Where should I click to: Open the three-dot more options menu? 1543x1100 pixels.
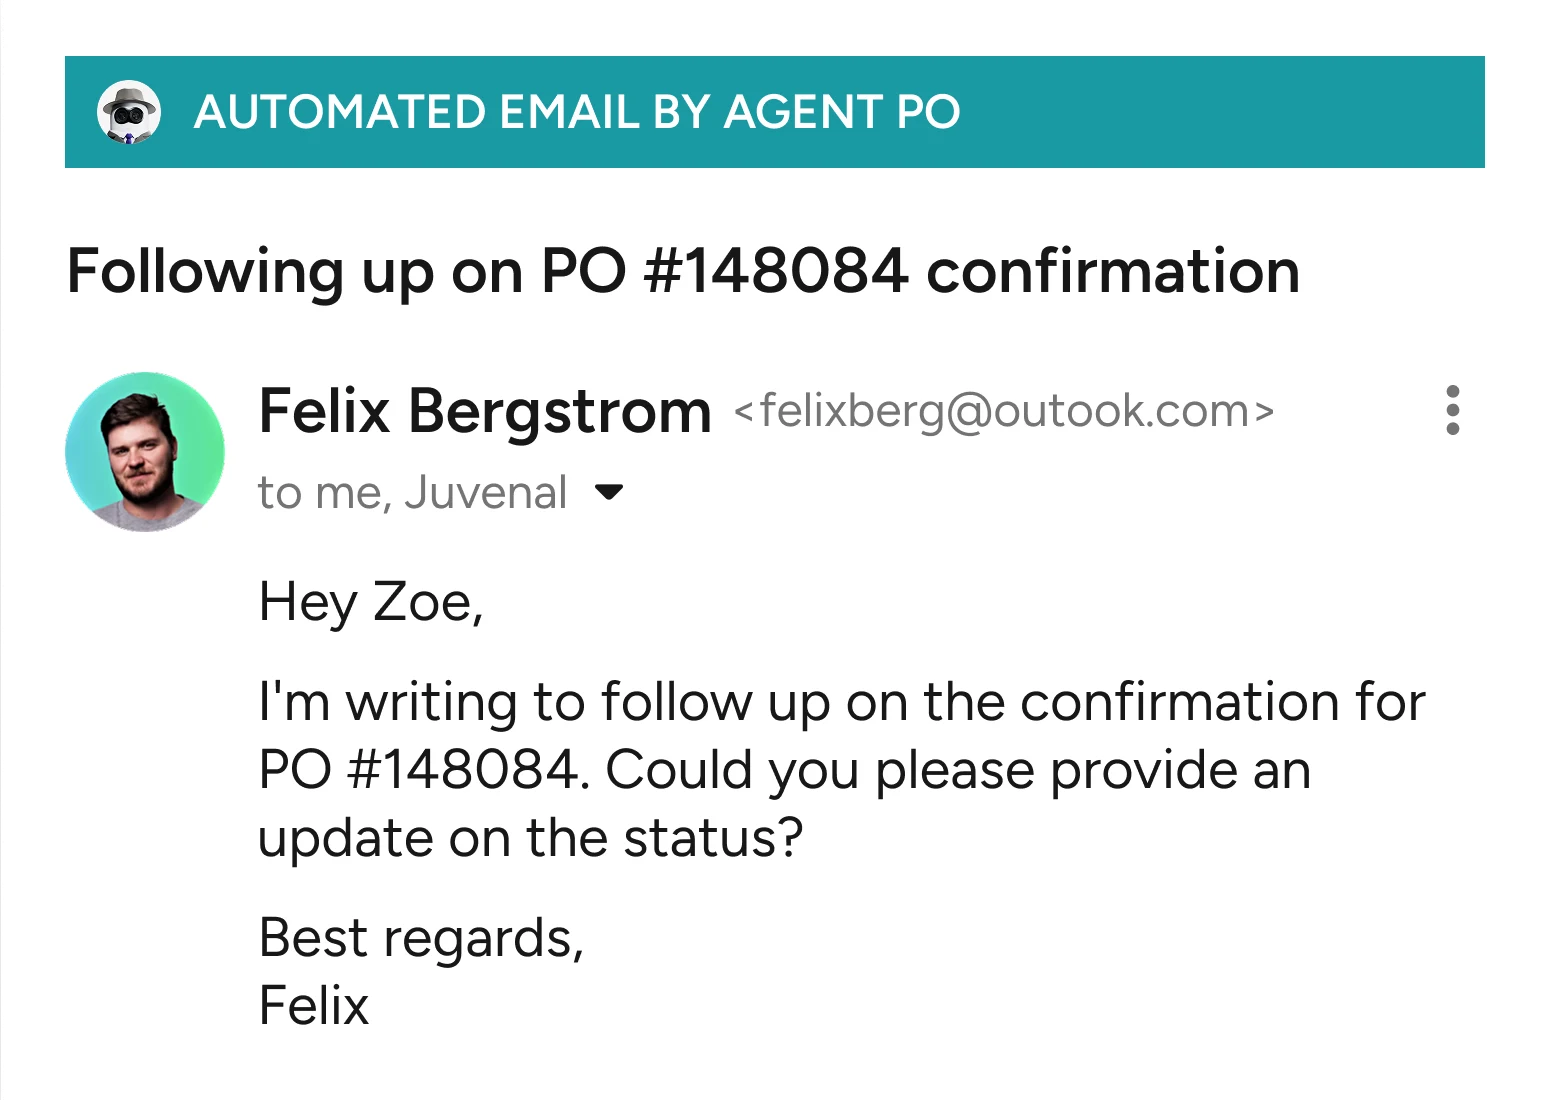click(1452, 410)
